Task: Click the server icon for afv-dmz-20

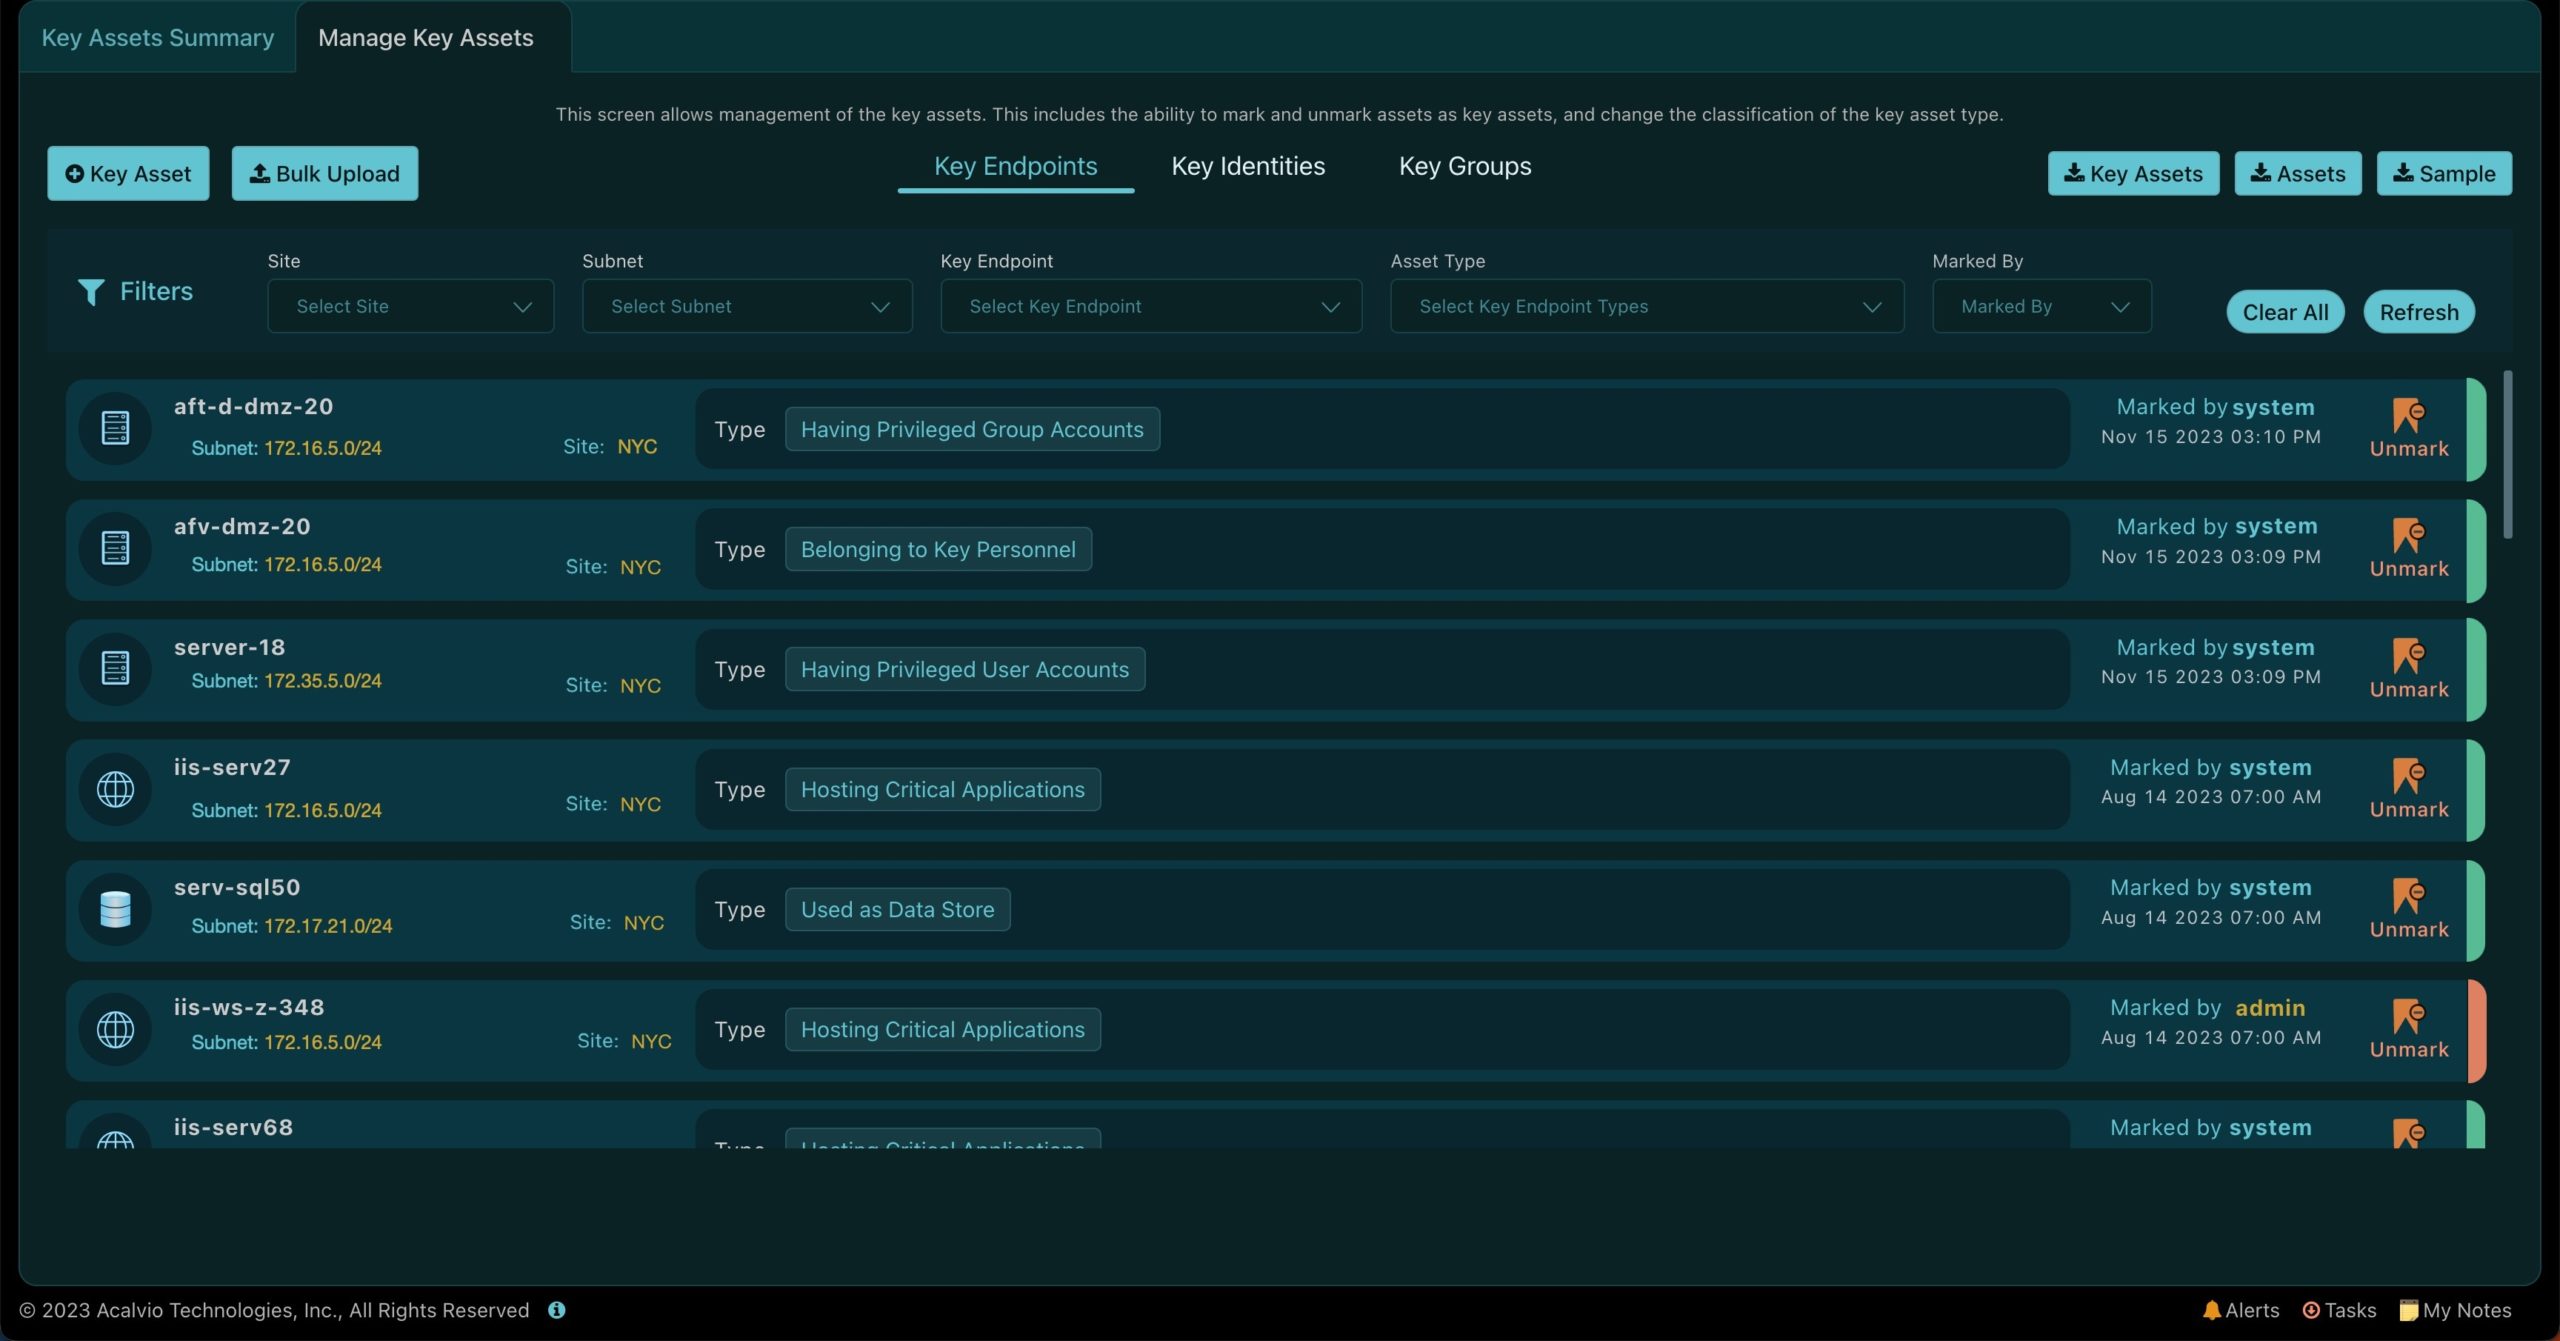Action: (x=115, y=548)
